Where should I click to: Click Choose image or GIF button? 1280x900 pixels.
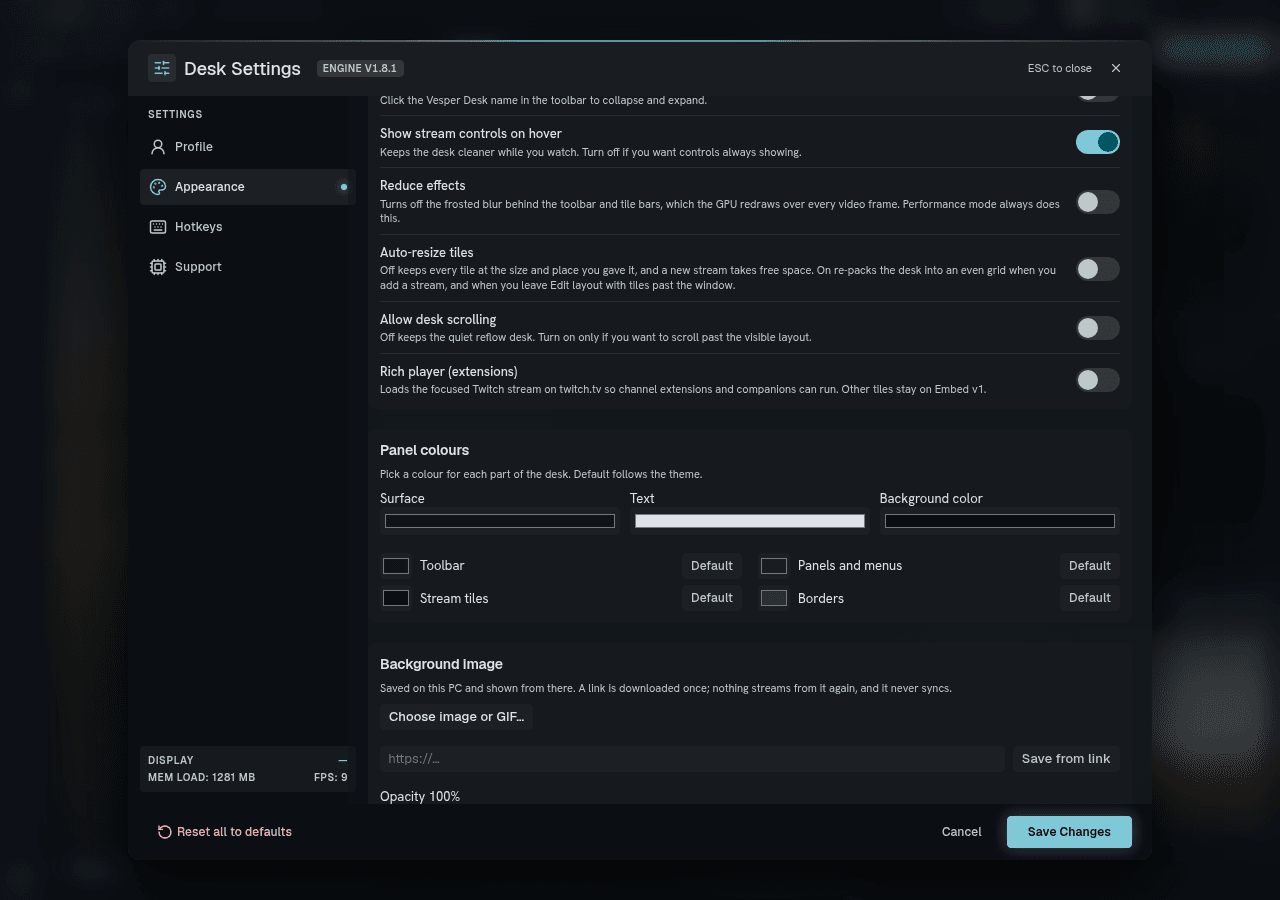tap(456, 717)
